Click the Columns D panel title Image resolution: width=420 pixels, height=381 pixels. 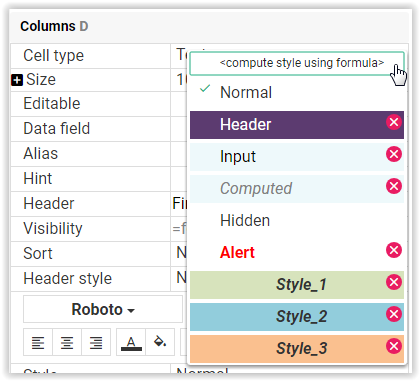click(x=54, y=26)
